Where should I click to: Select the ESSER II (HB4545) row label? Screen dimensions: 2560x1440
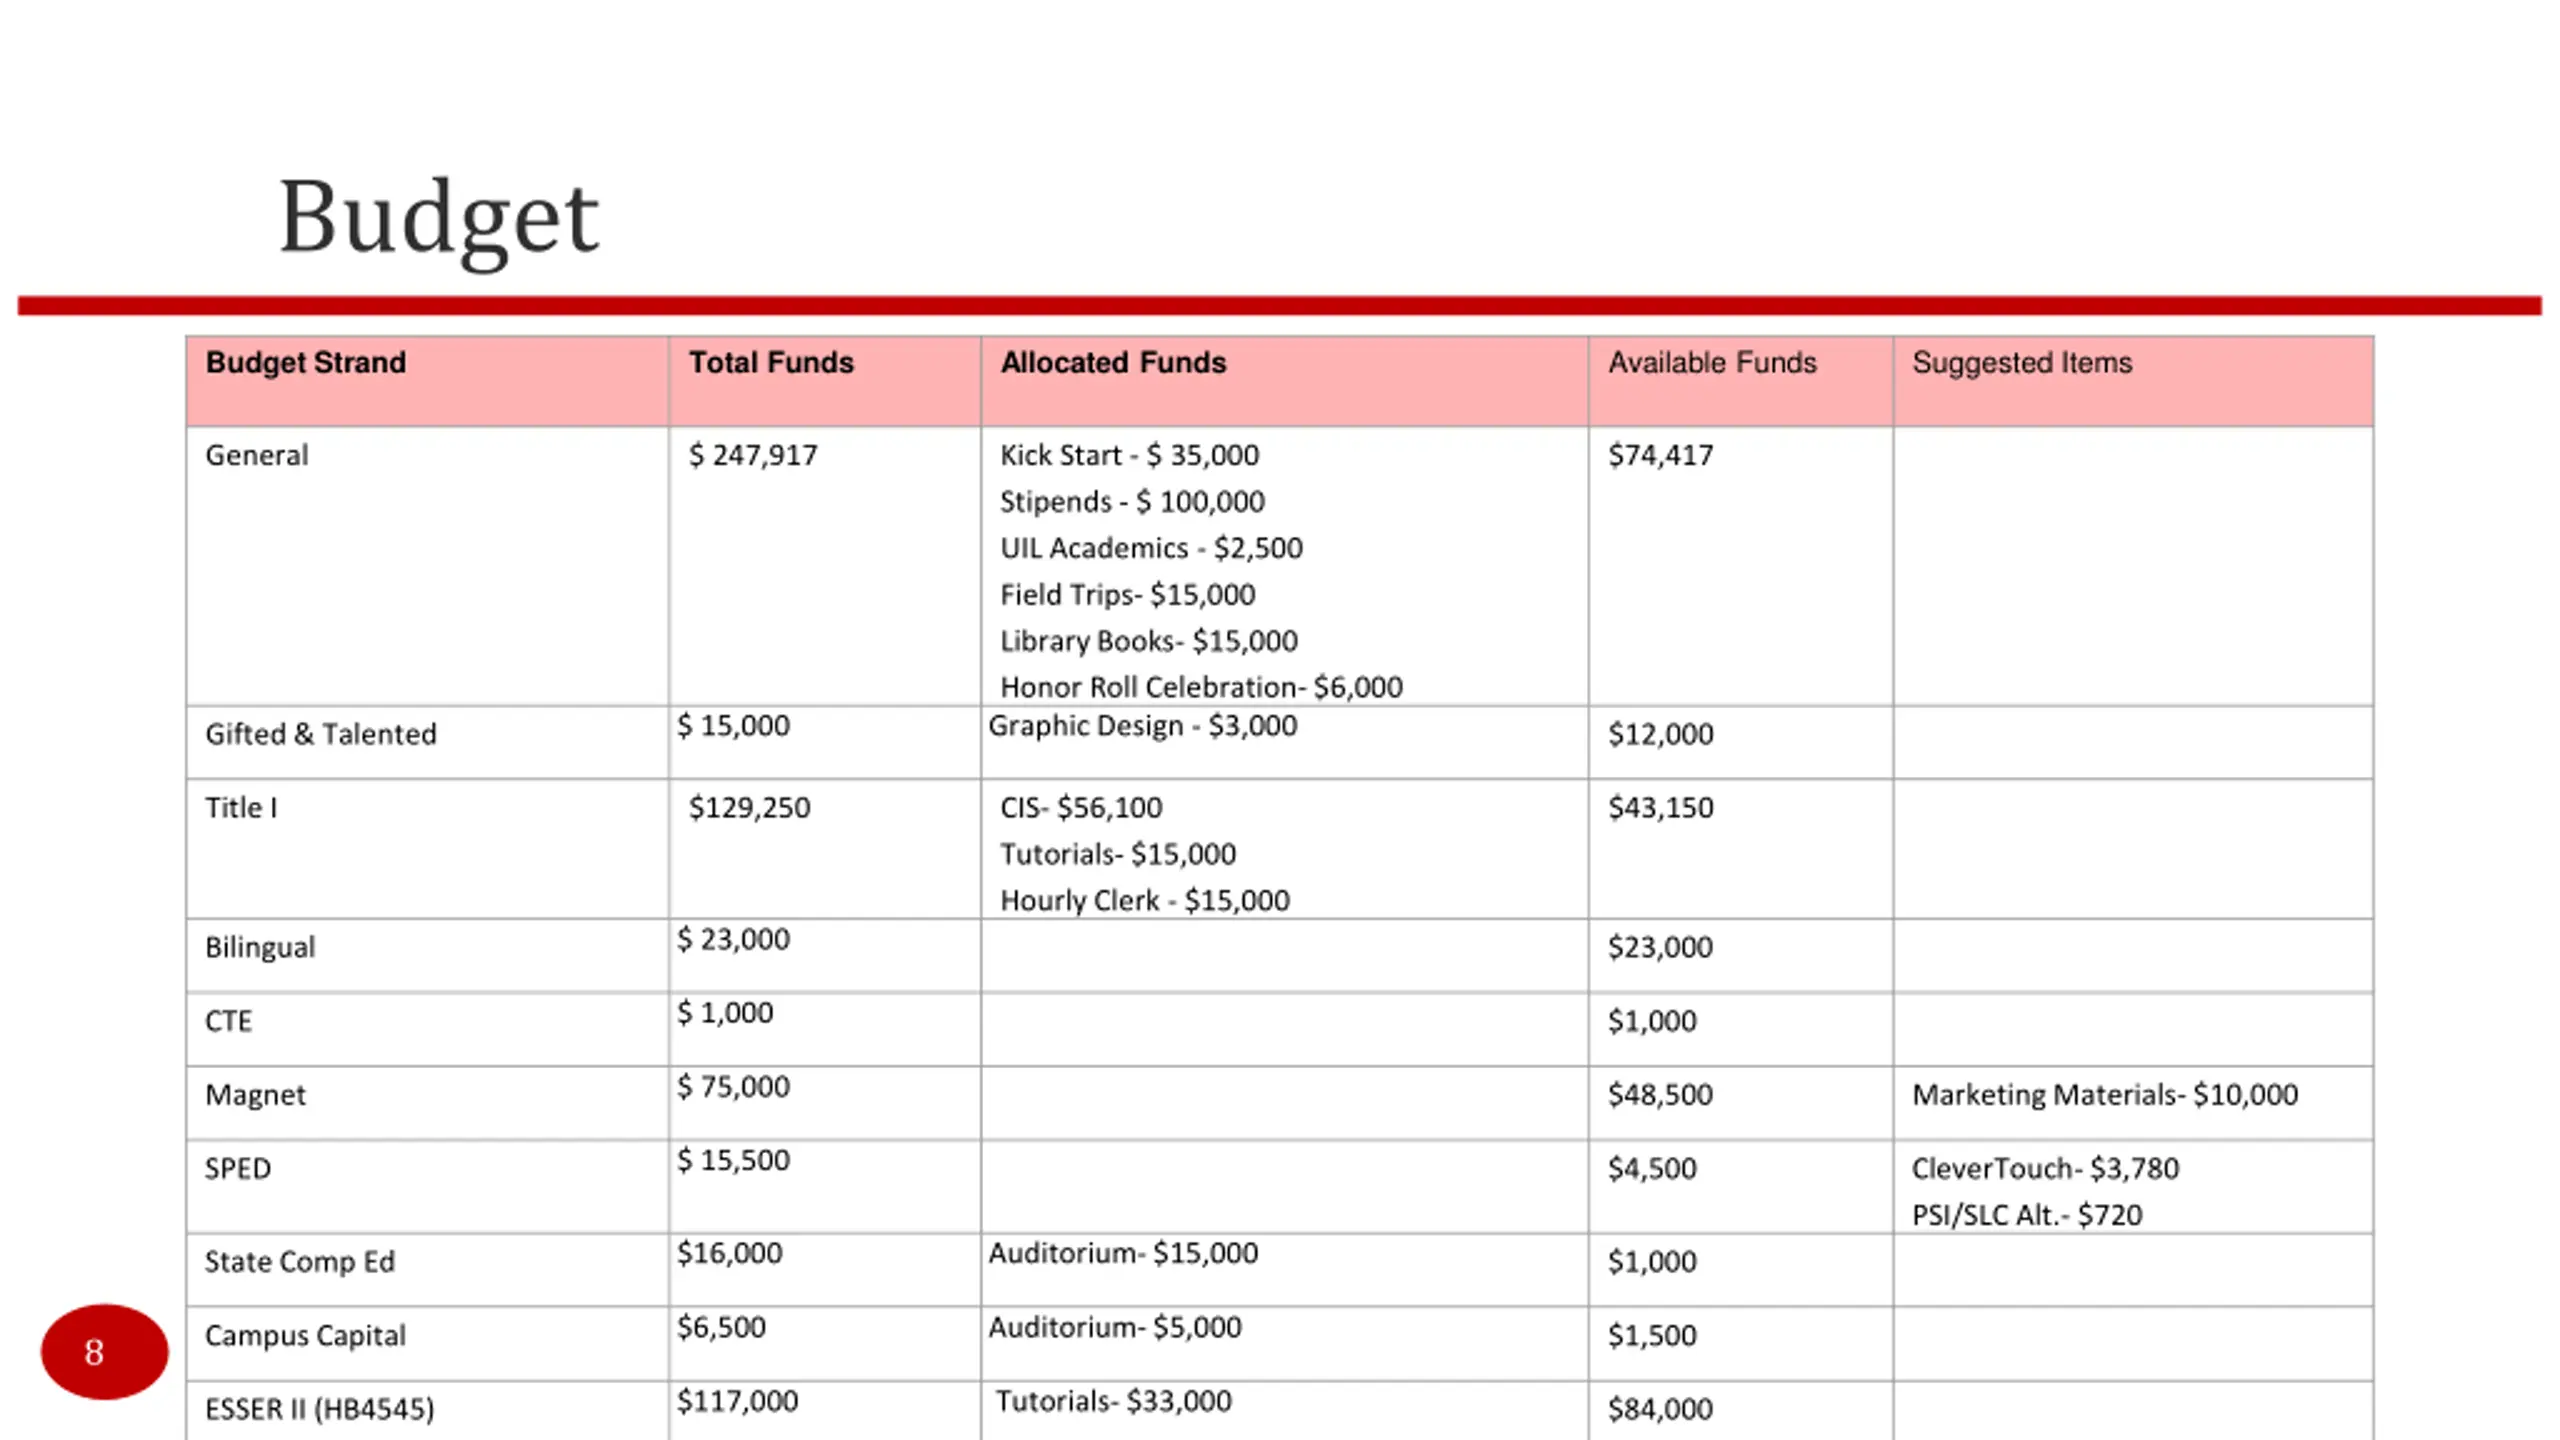coord(320,1409)
